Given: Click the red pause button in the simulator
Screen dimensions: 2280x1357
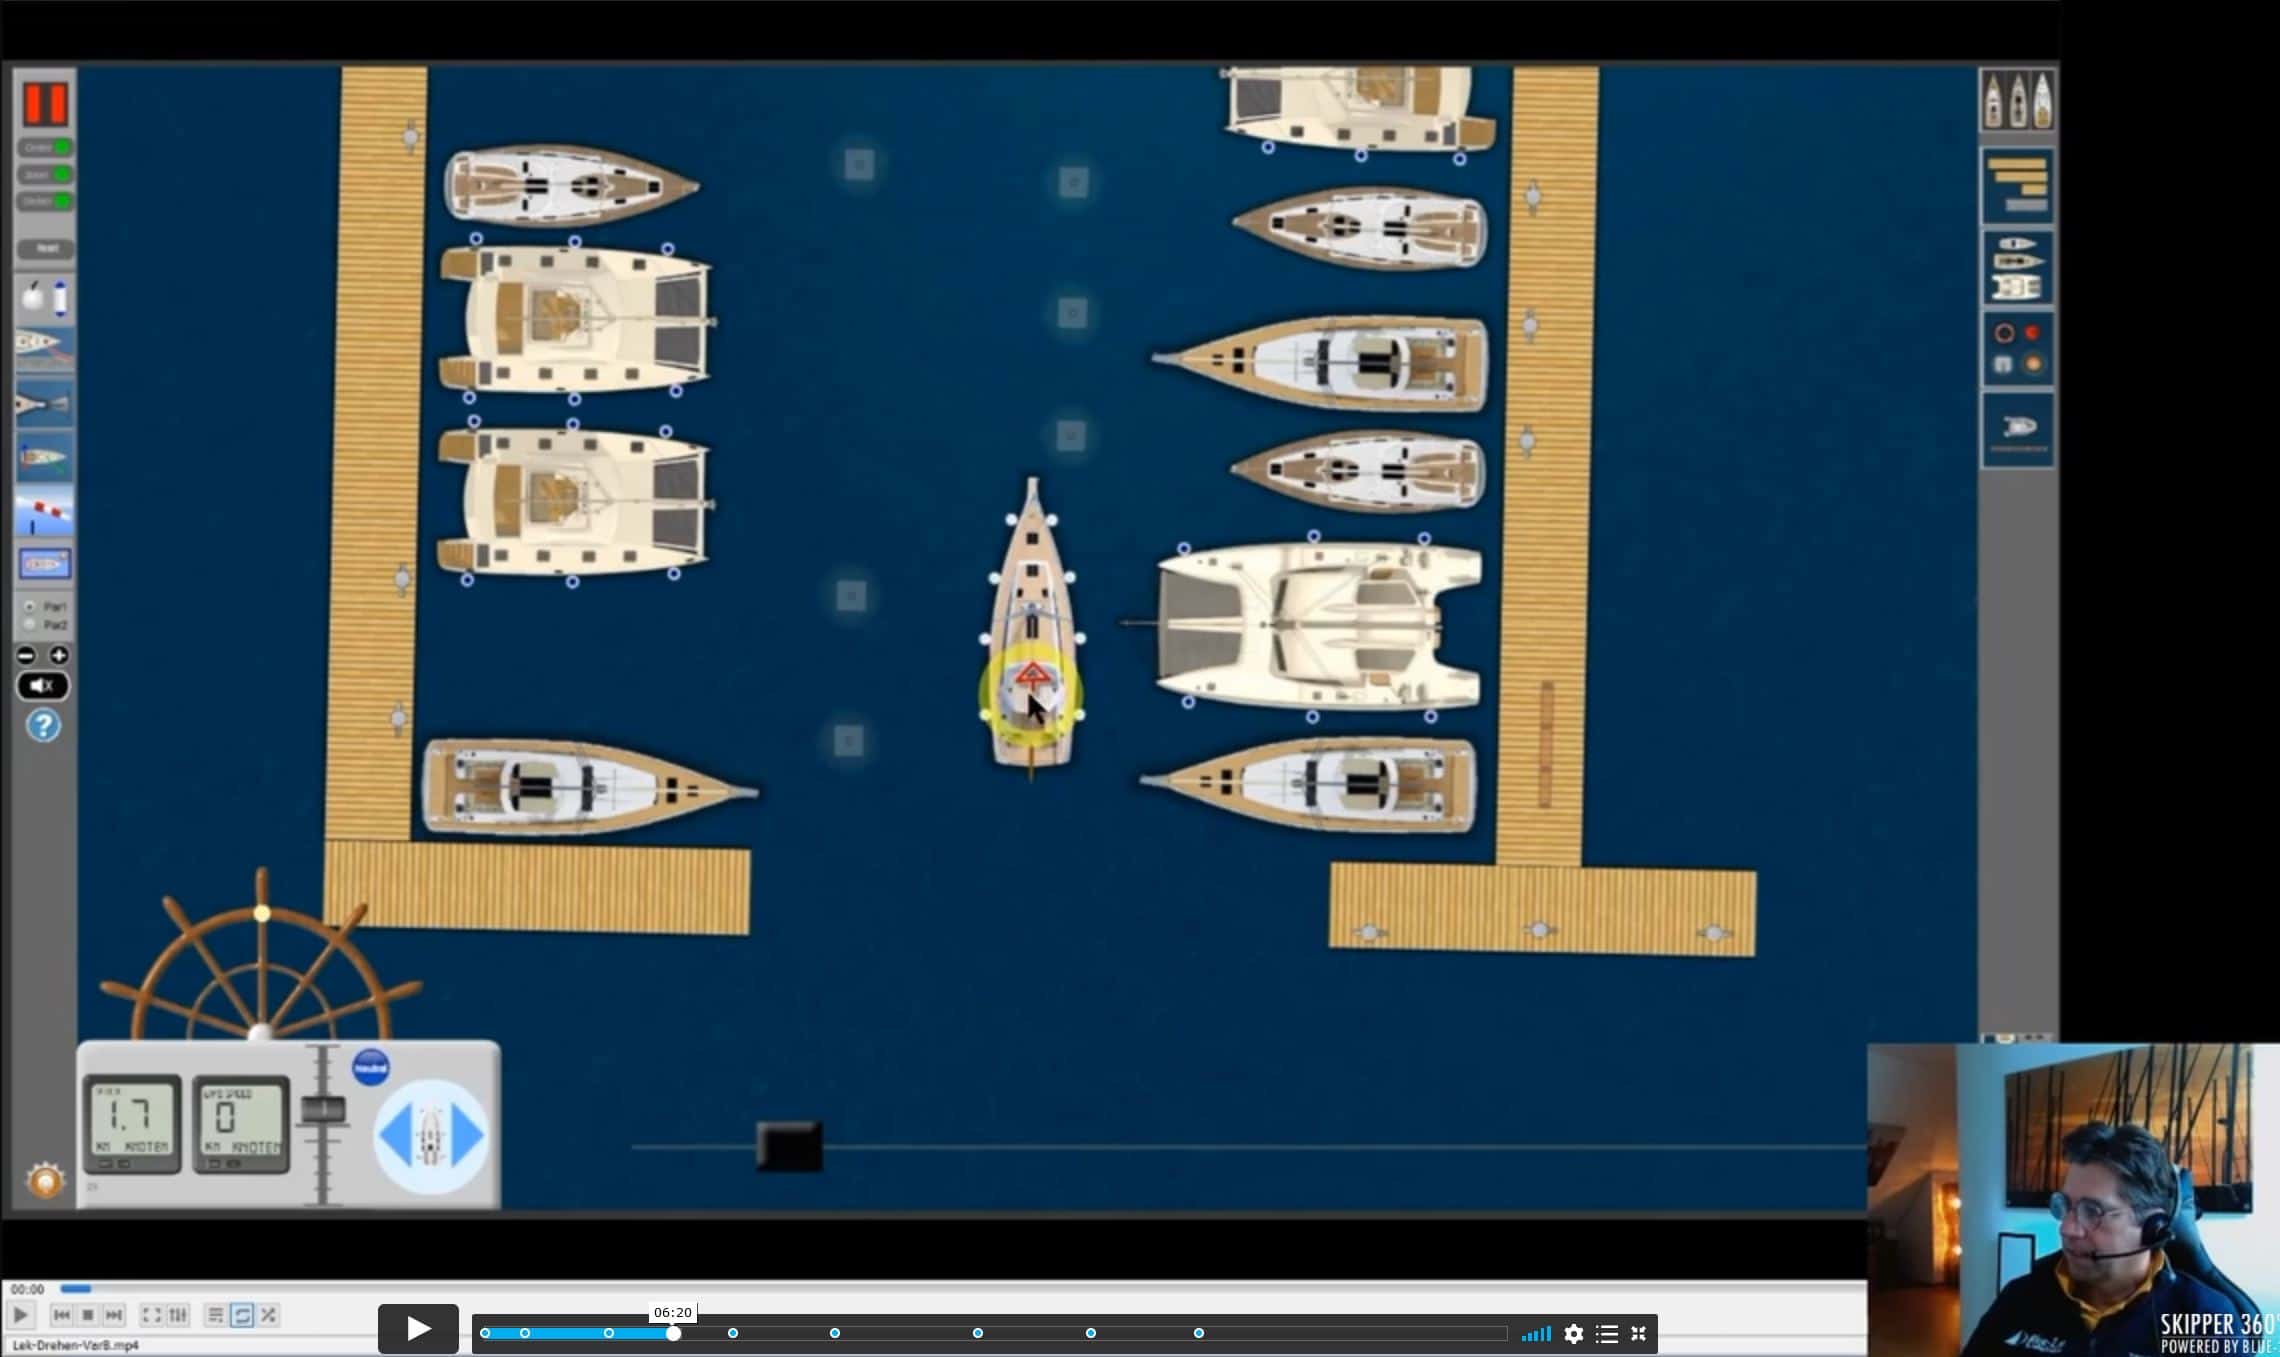Looking at the screenshot, I should point(45,103).
